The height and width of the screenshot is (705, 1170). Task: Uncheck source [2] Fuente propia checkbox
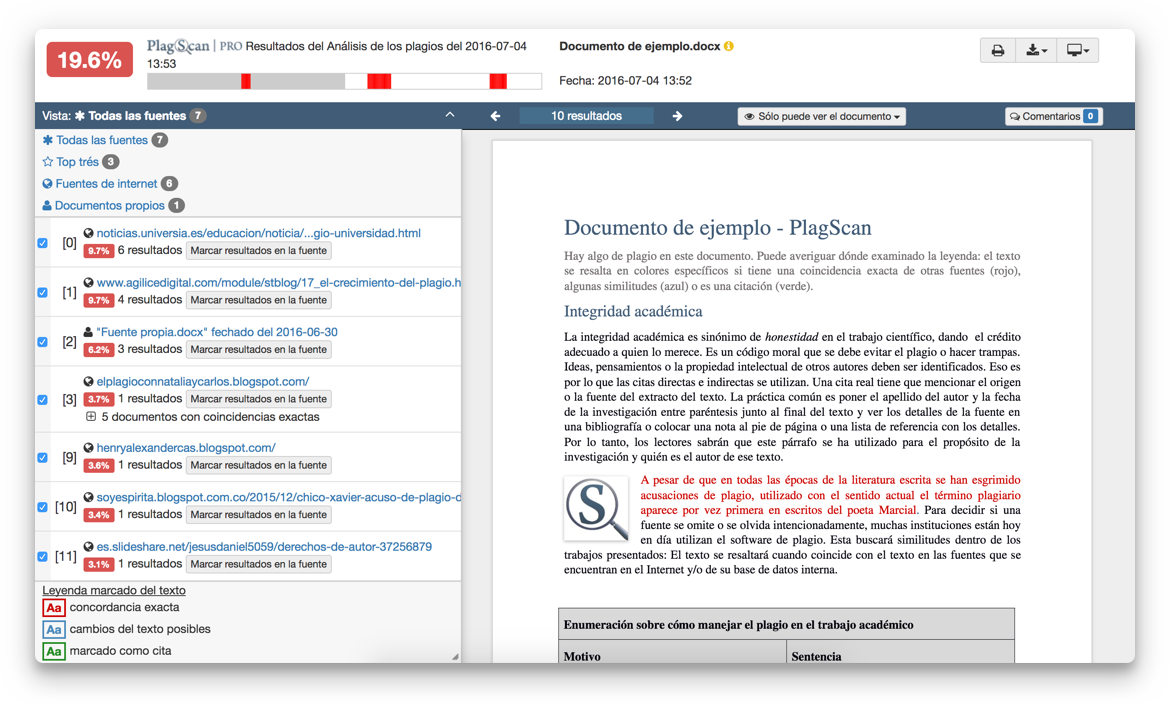pos(43,342)
